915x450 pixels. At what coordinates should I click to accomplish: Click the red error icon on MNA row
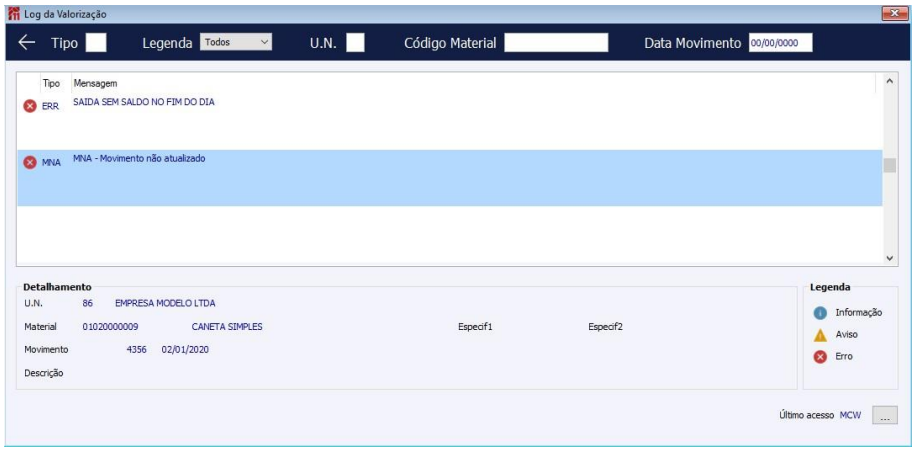30,162
